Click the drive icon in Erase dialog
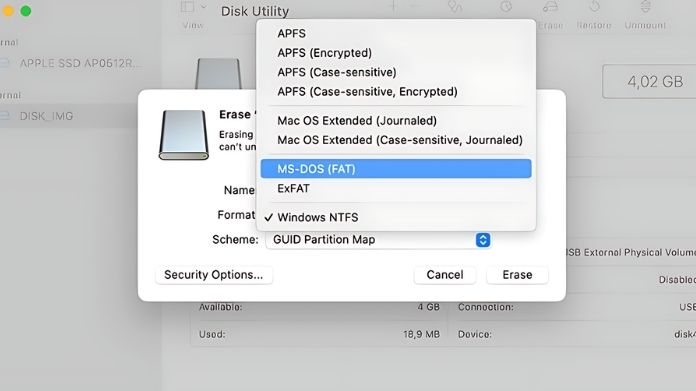 tap(184, 135)
